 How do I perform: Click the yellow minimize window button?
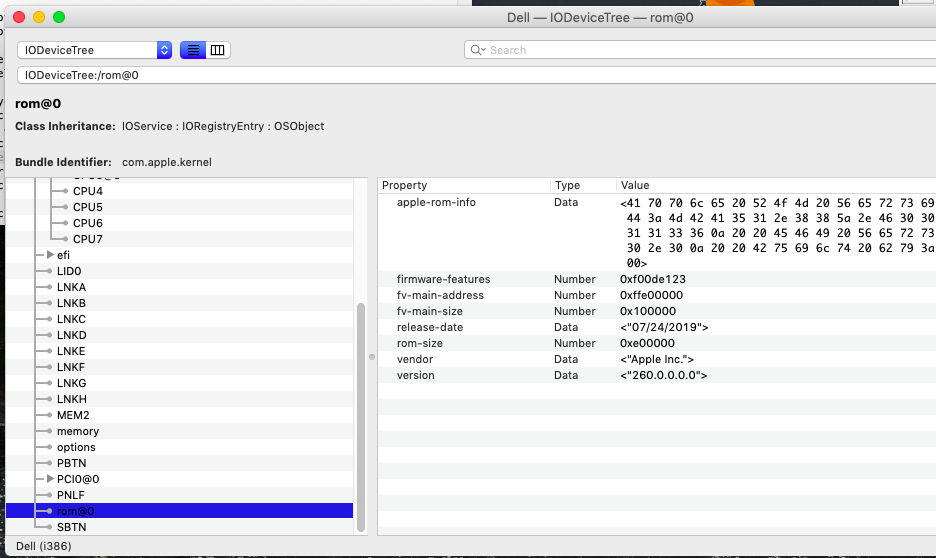pyautogui.click(x=39, y=17)
